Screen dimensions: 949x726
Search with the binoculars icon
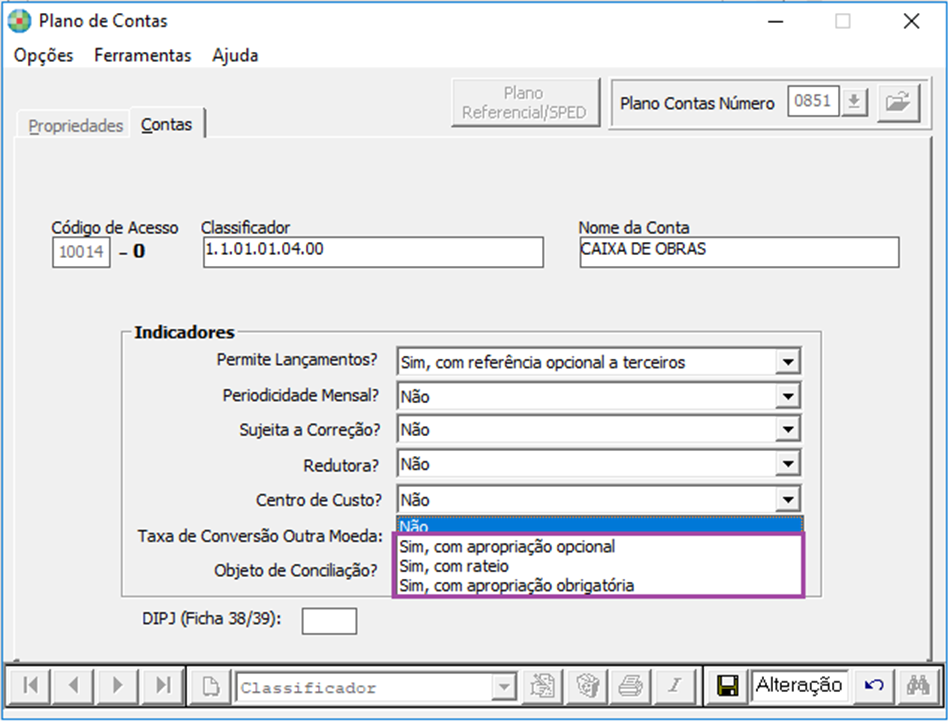tap(918, 686)
